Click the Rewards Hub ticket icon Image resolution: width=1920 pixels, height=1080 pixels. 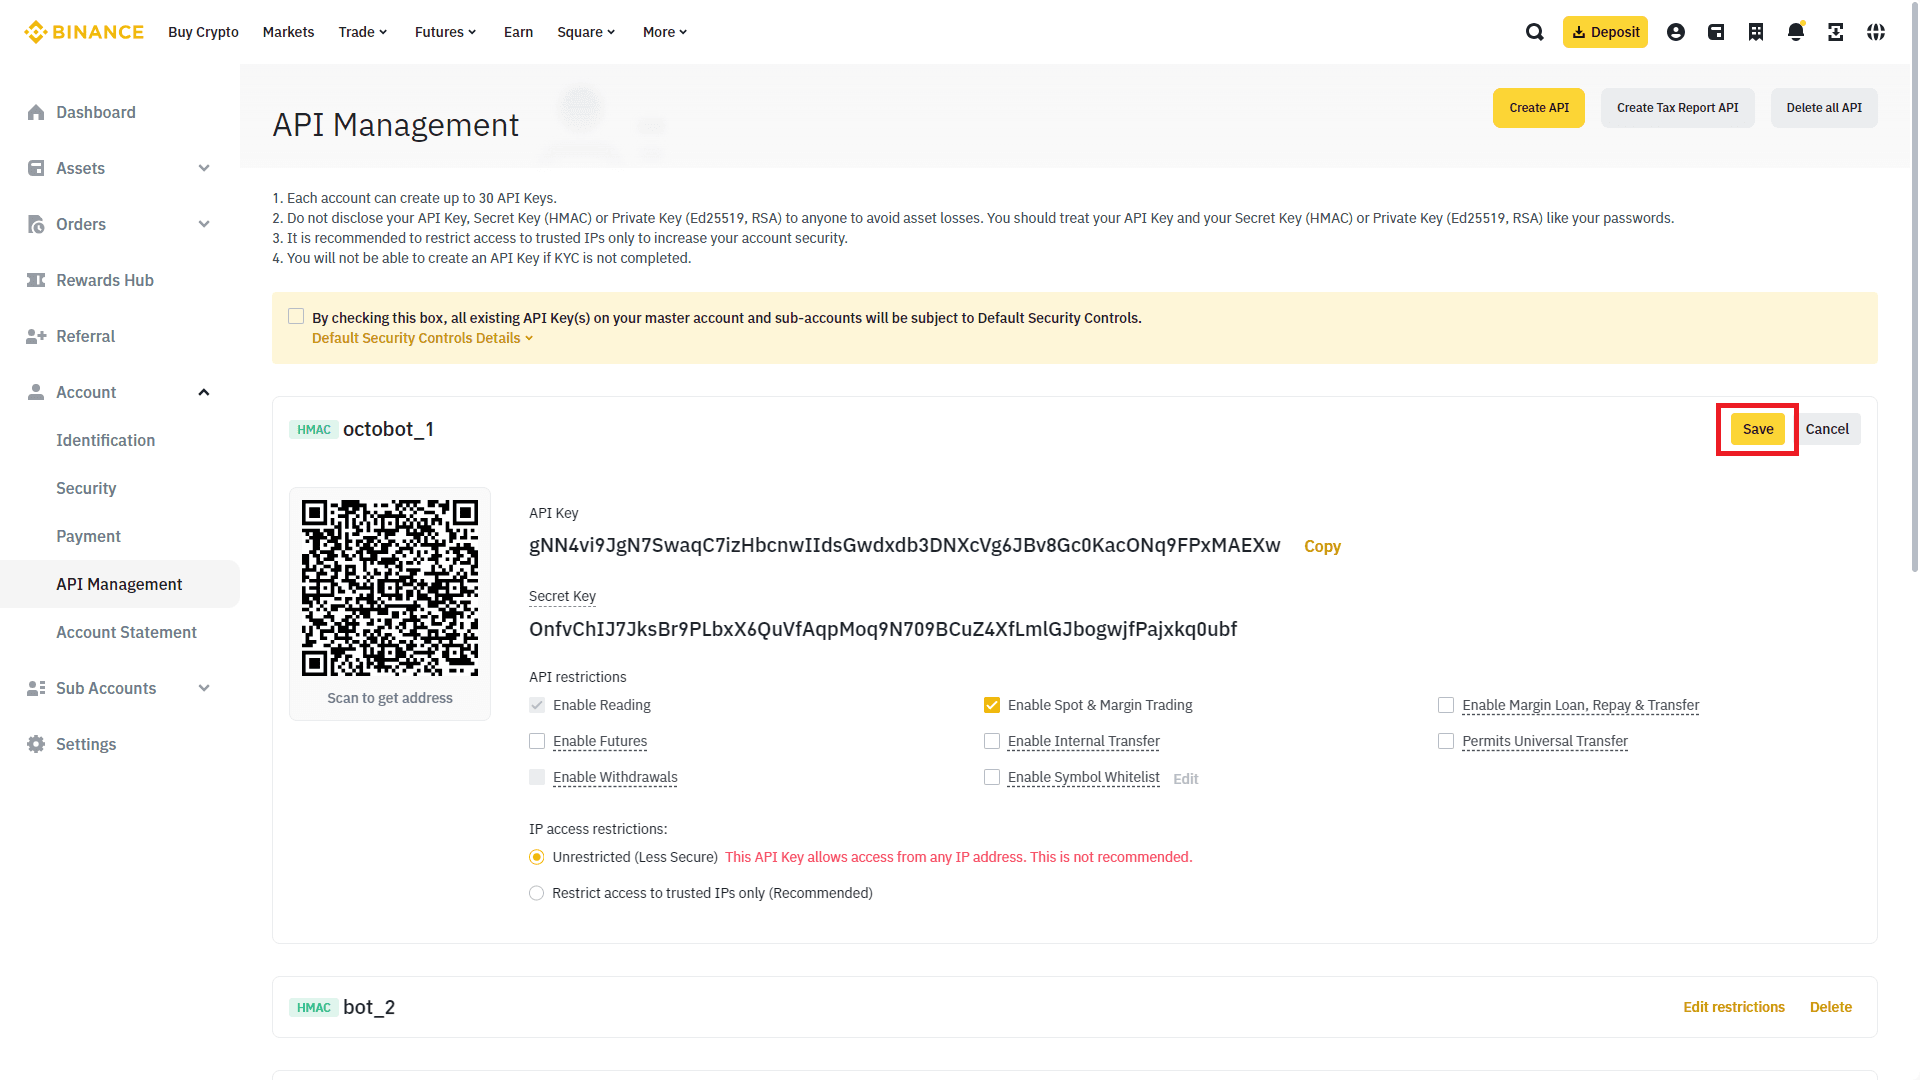36,280
